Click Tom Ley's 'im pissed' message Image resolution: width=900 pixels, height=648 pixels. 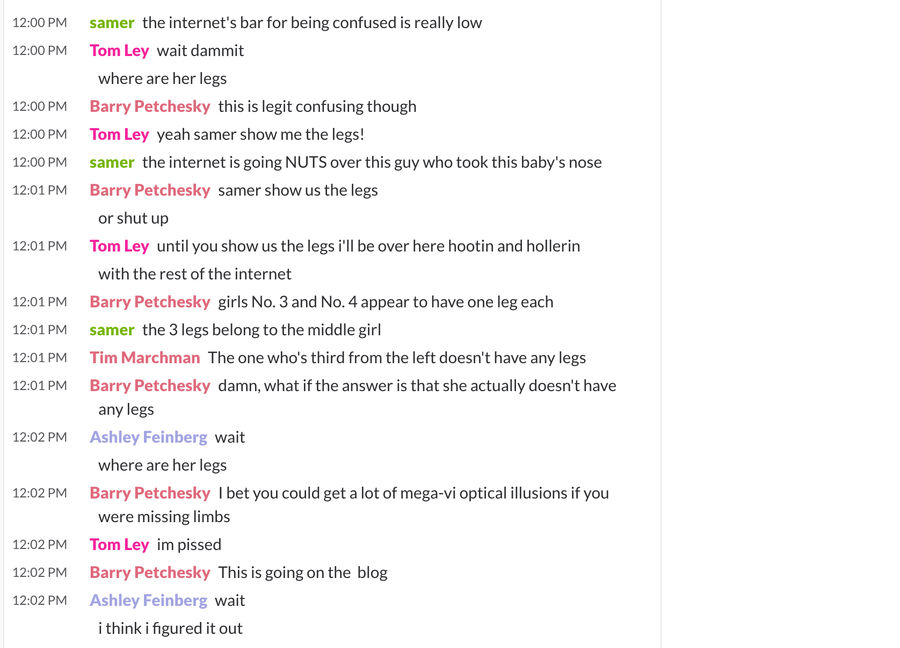pos(189,545)
